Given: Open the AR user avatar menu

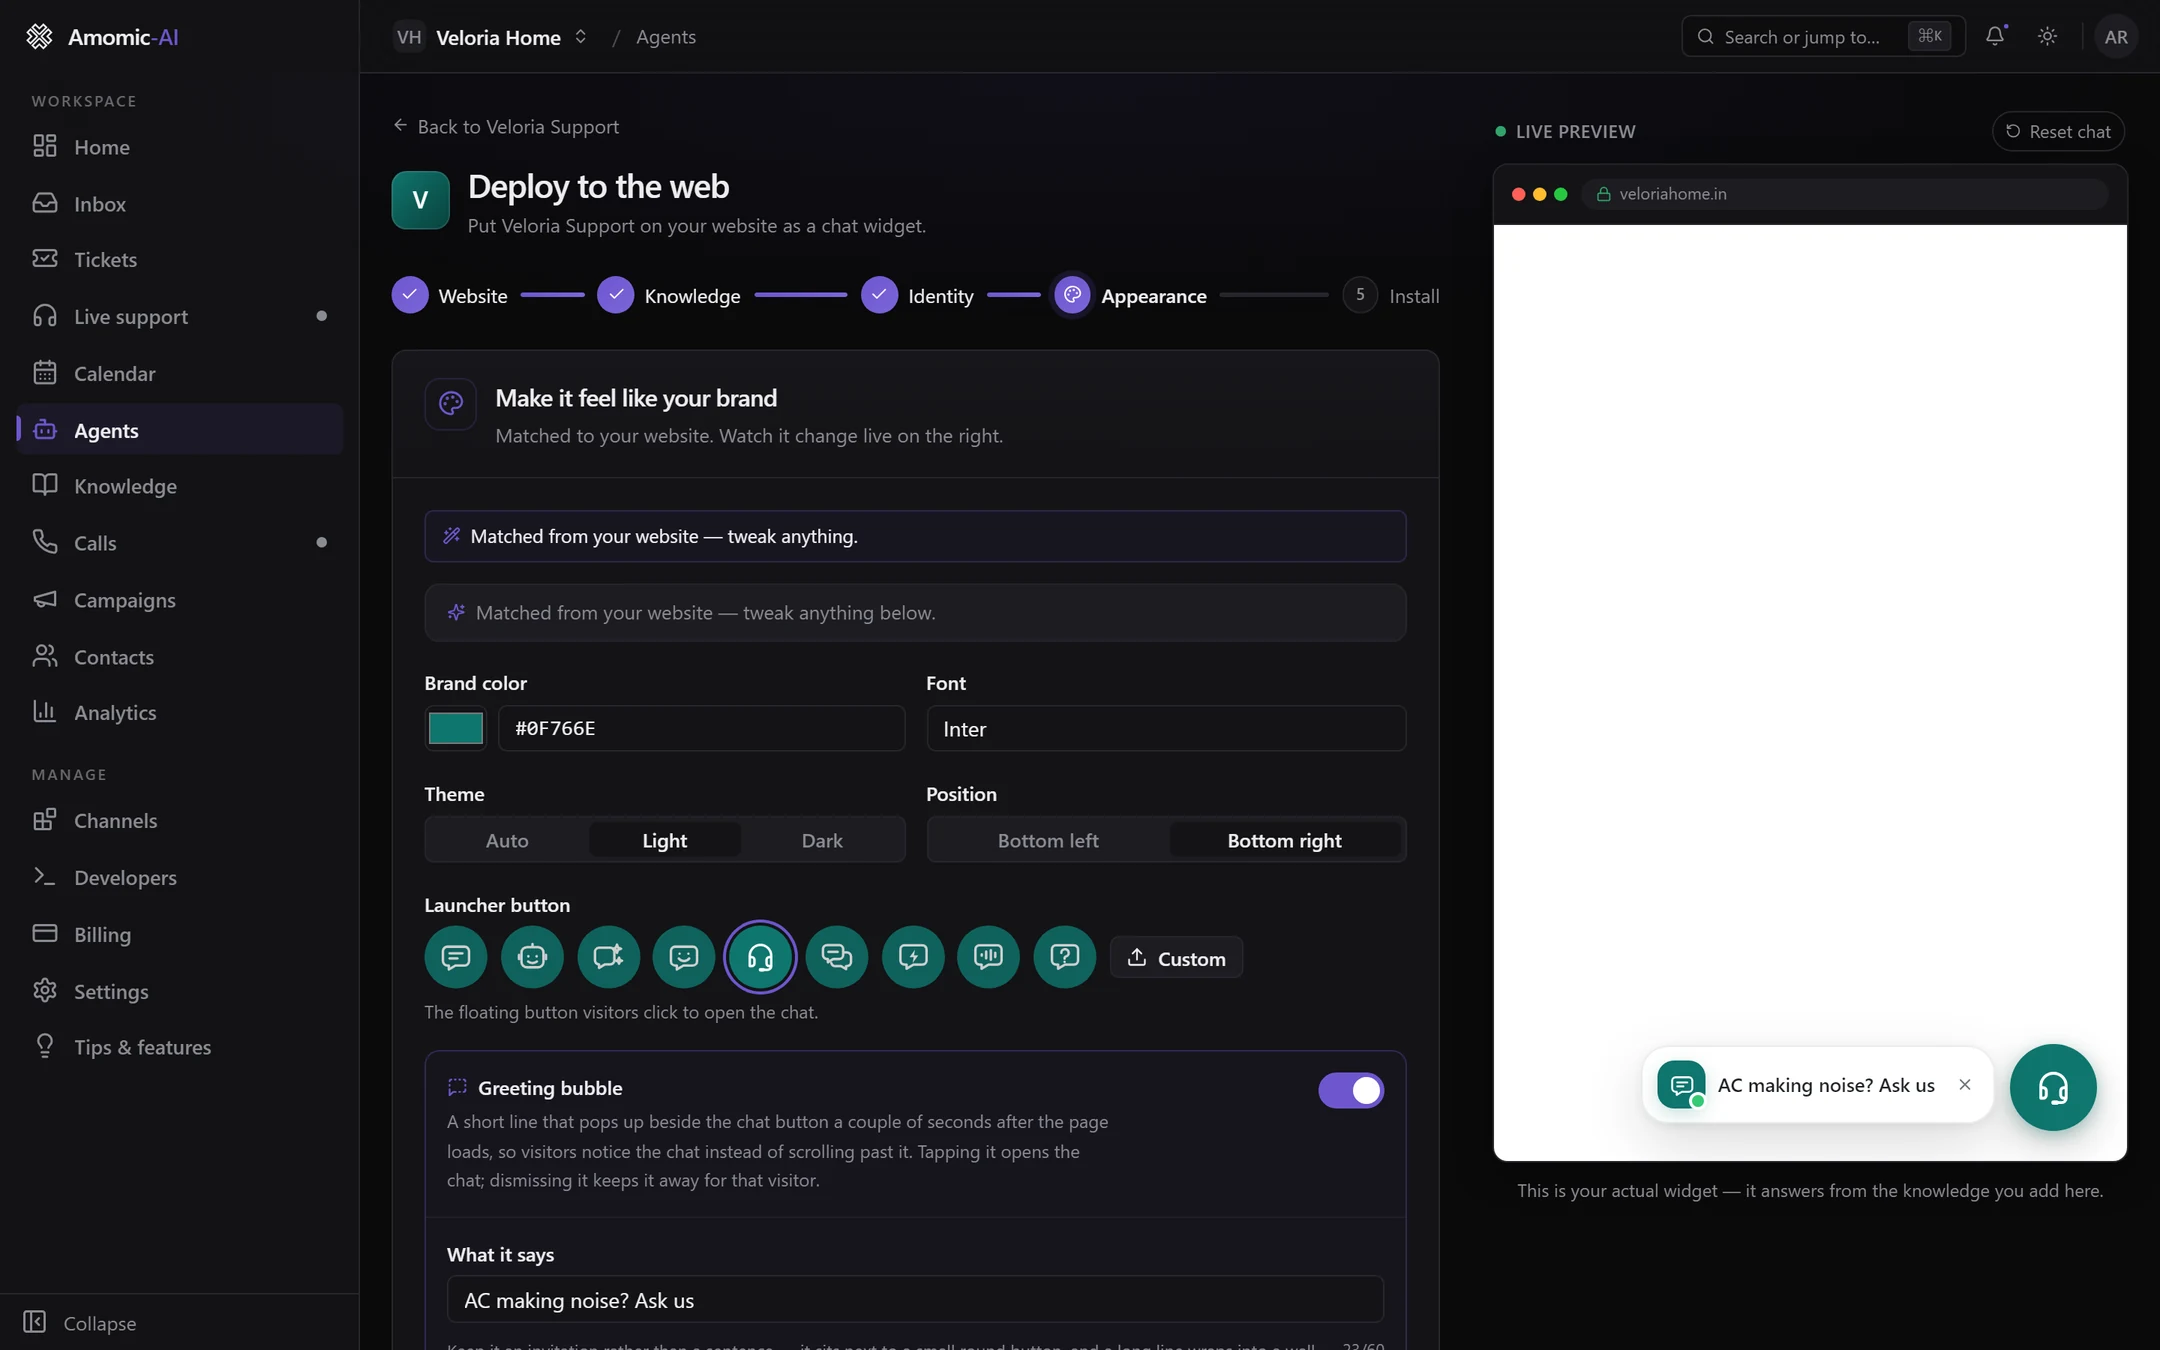Looking at the screenshot, I should (2116, 36).
